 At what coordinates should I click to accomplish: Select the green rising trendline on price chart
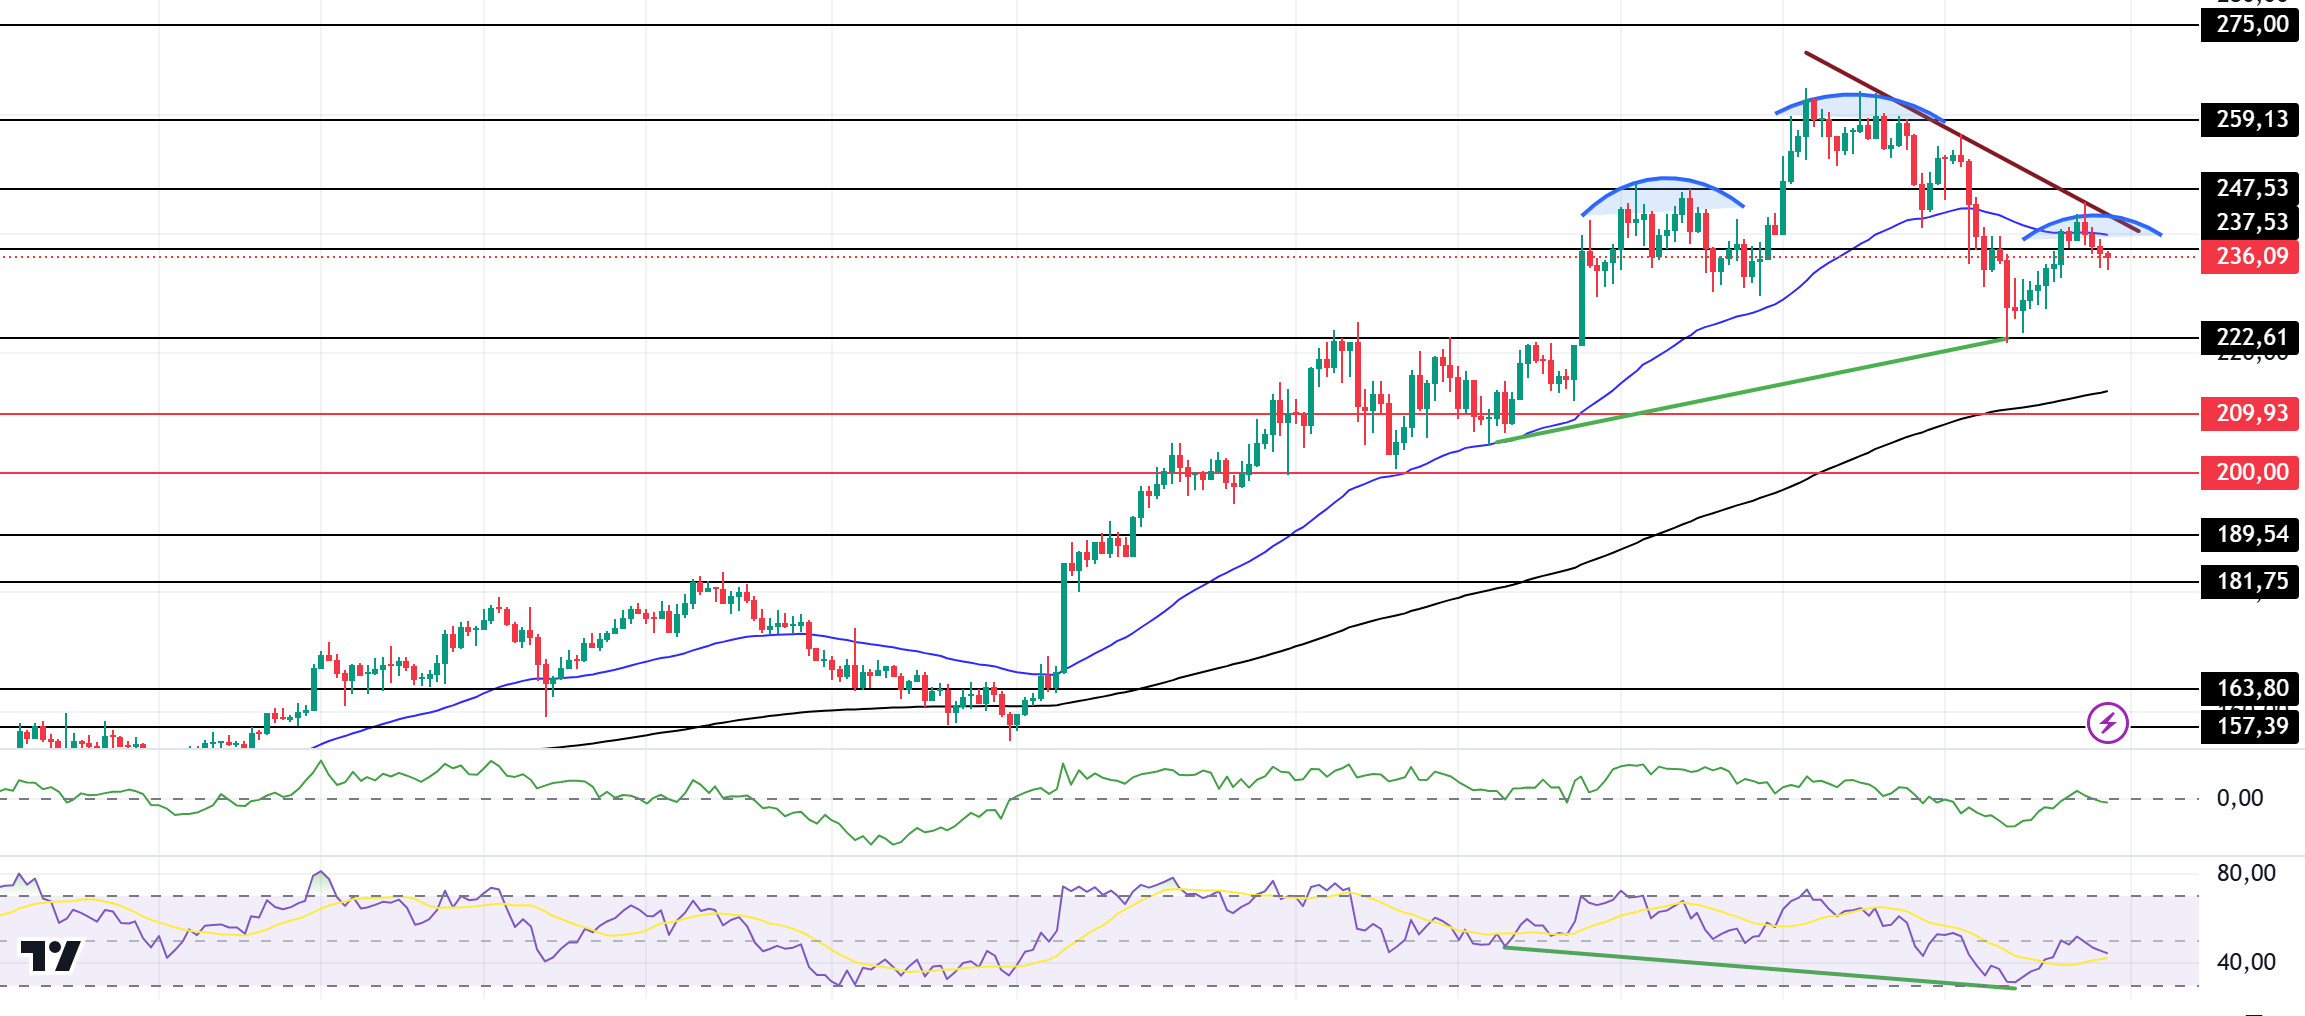1750,391
